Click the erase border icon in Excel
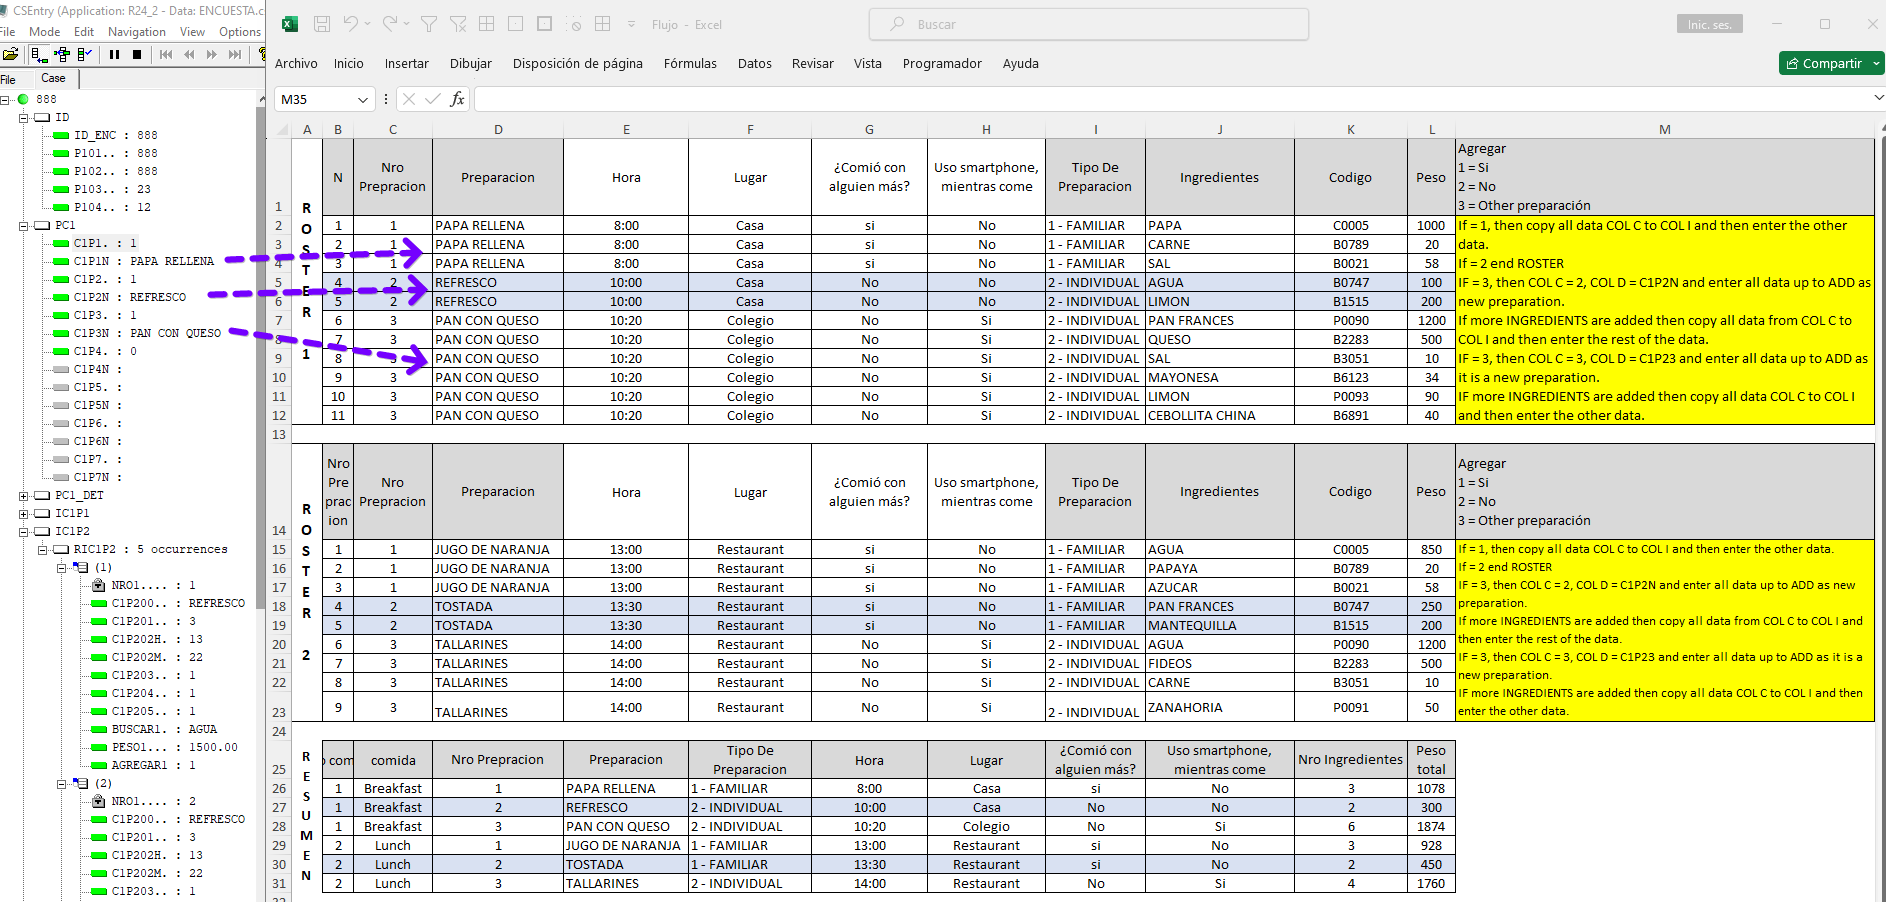1886x902 pixels. (574, 24)
